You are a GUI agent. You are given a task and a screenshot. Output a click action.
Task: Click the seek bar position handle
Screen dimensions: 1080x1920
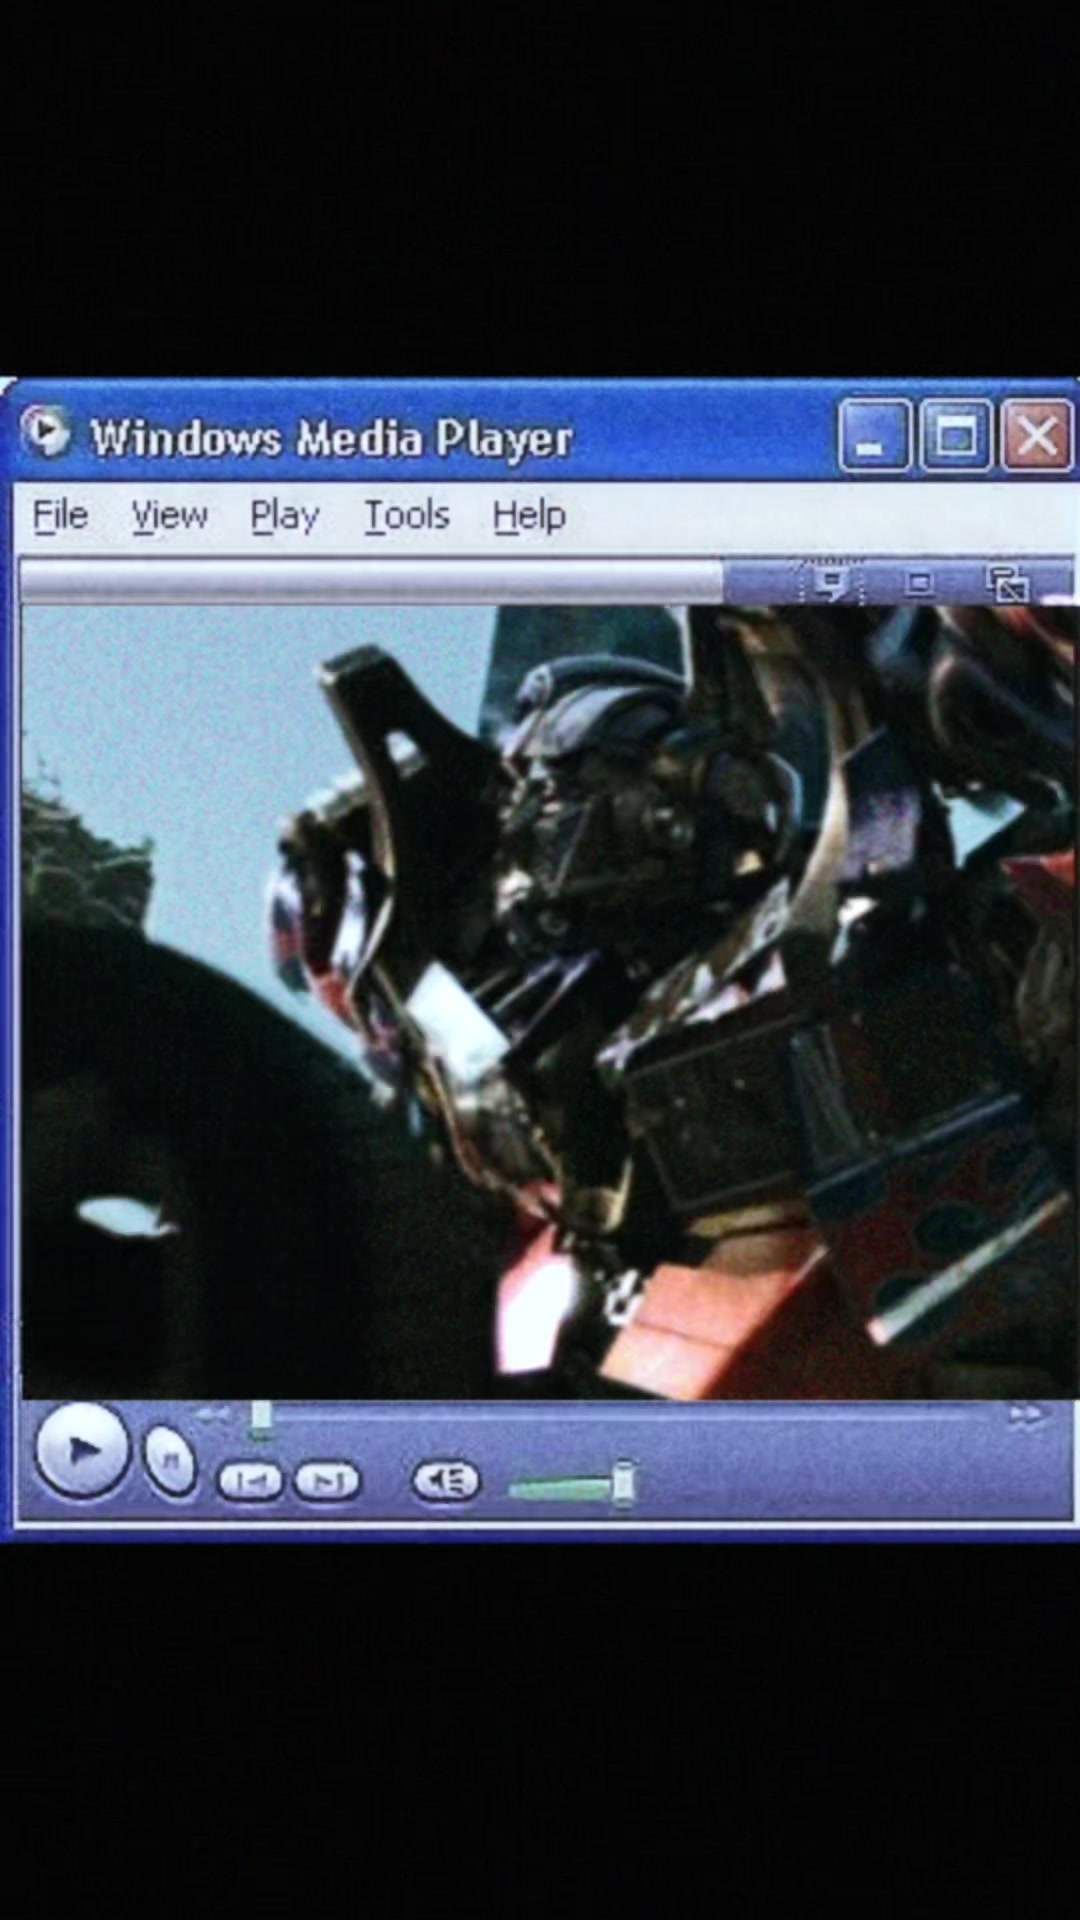click(261, 1418)
